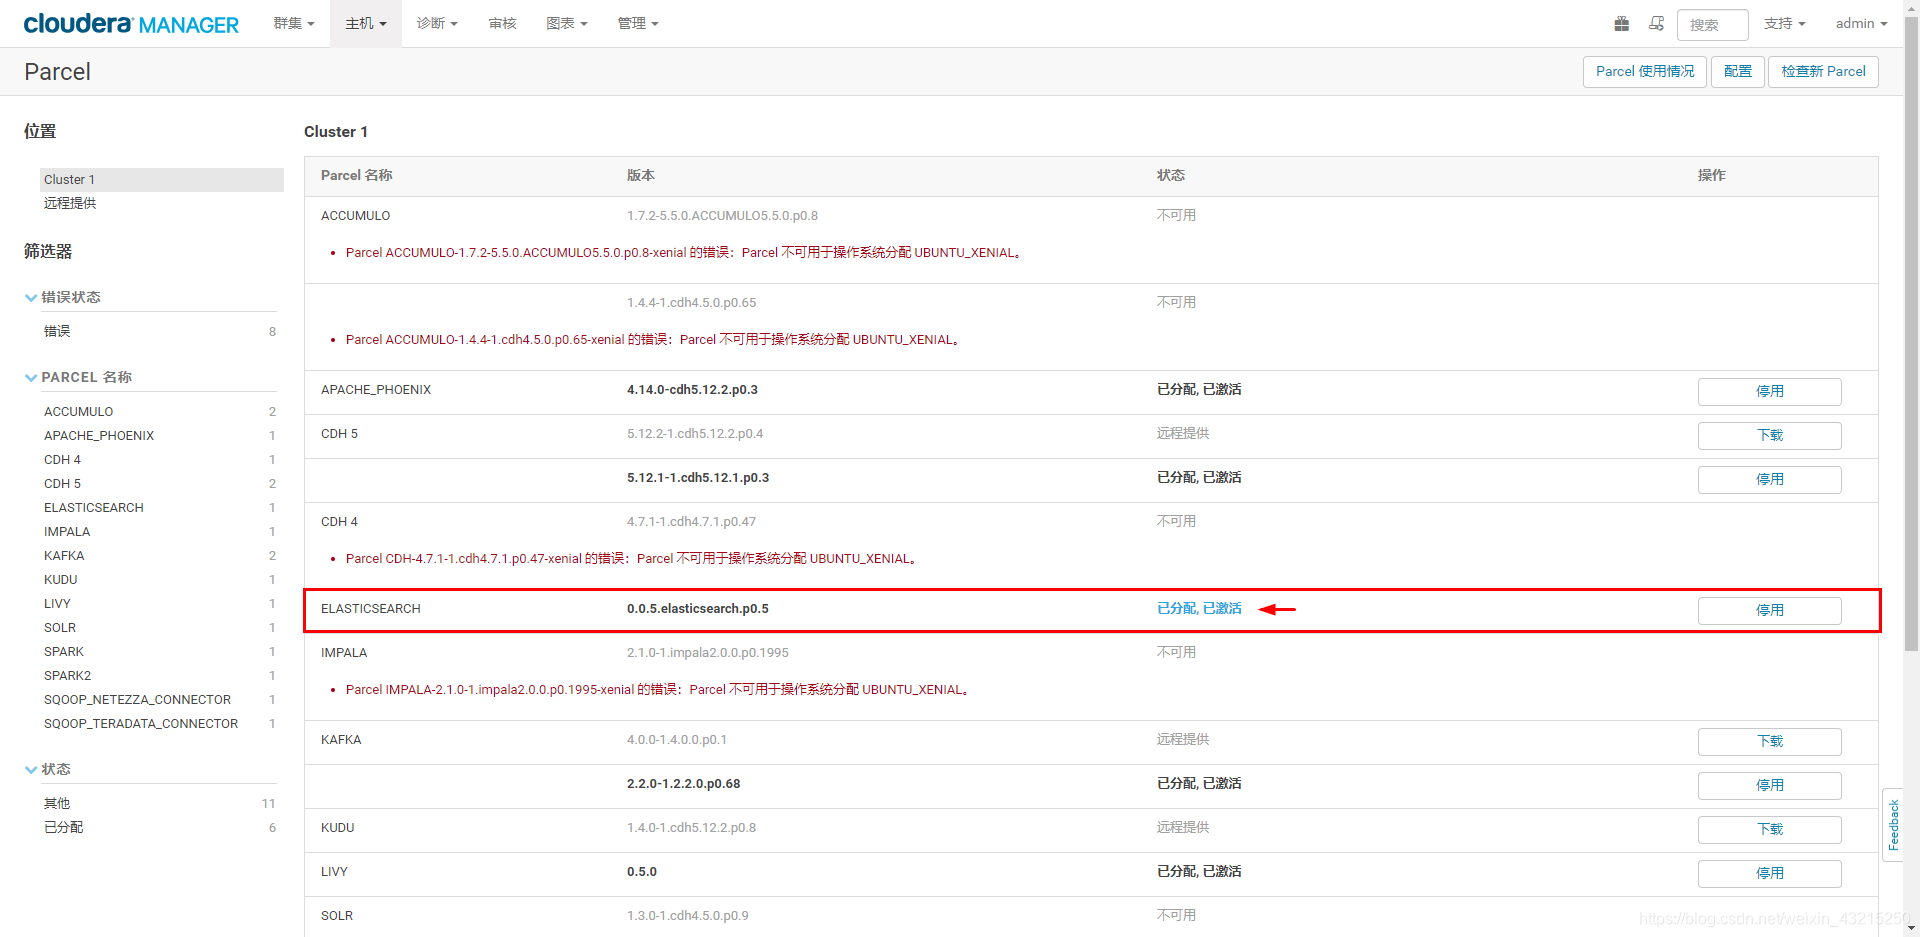Screen dimensions: 1920x937
Task: Open the 群集 dropdown menu
Action: click(x=294, y=23)
